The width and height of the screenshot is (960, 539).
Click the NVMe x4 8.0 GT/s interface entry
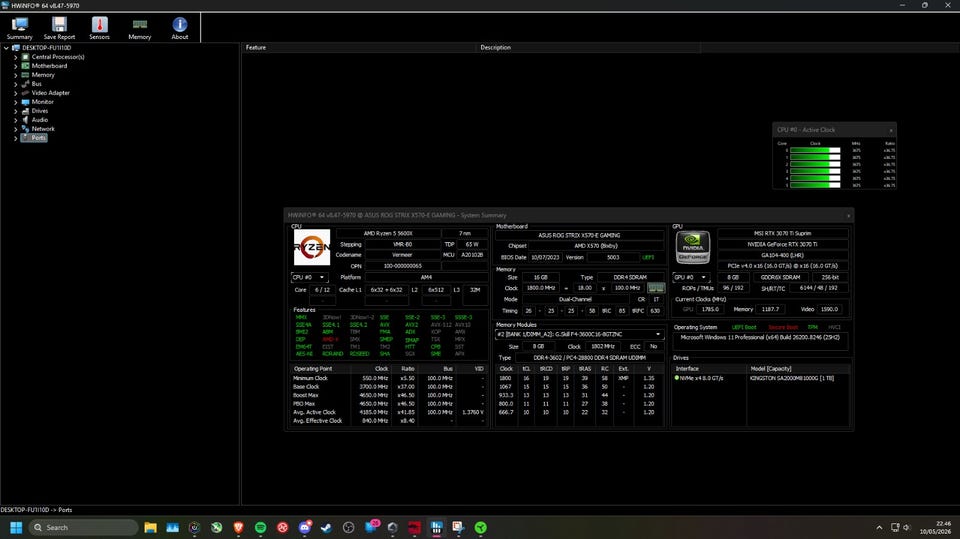701,379
